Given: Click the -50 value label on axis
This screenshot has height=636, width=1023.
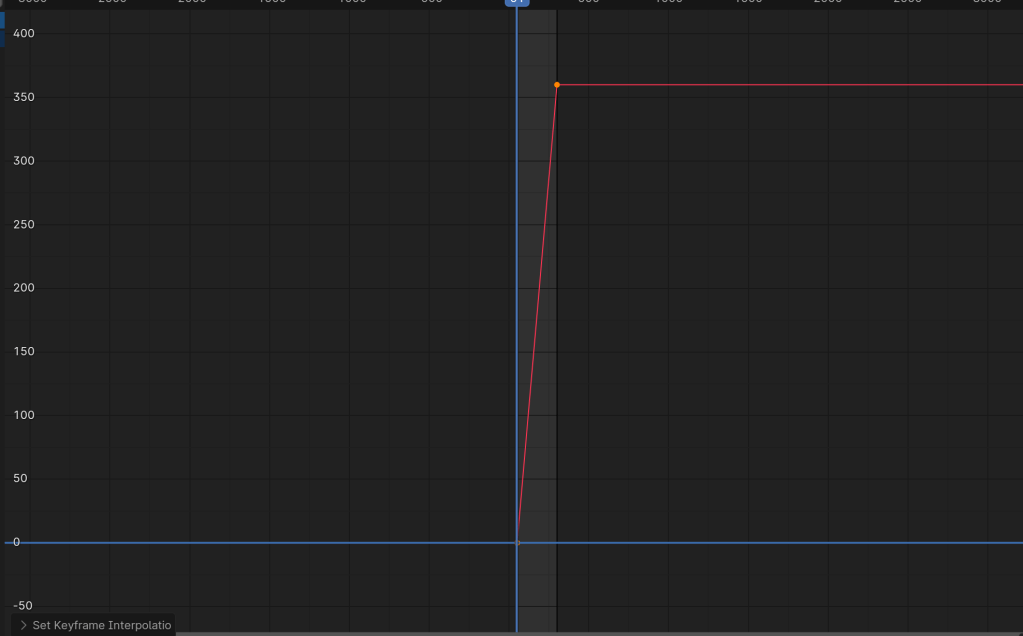Looking at the screenshot, I should pyautogui.click(x=24, y=606).
